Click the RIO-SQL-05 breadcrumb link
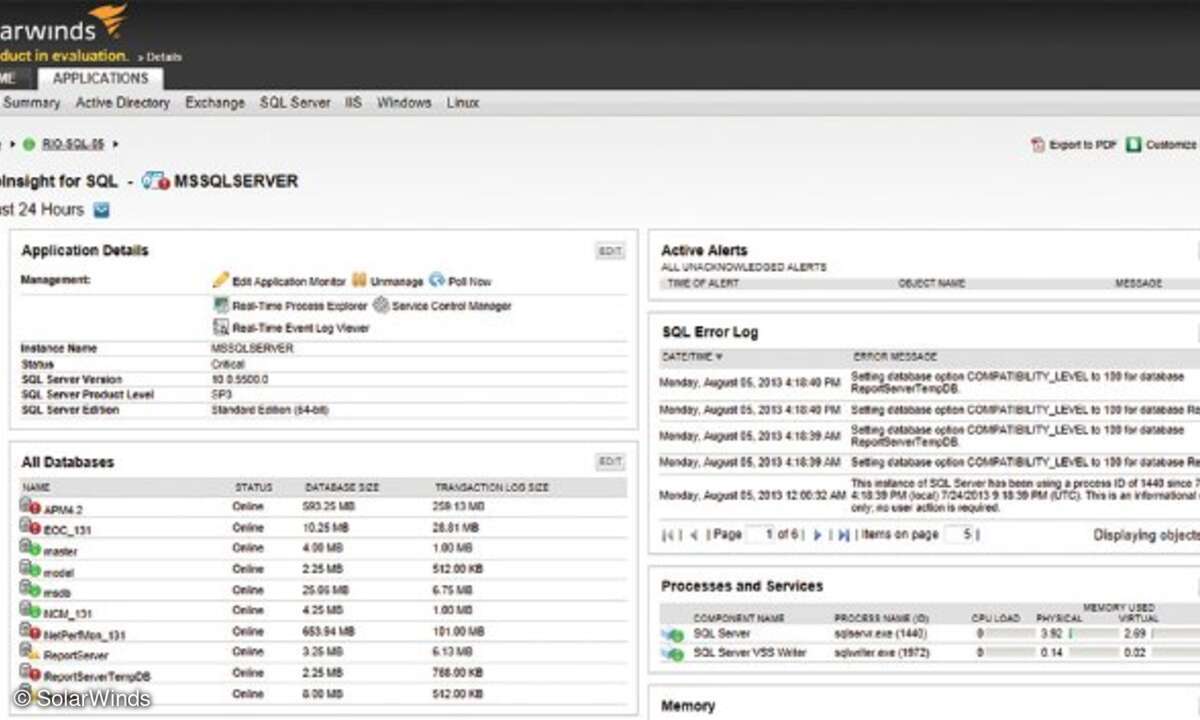 tap(73, 144)
